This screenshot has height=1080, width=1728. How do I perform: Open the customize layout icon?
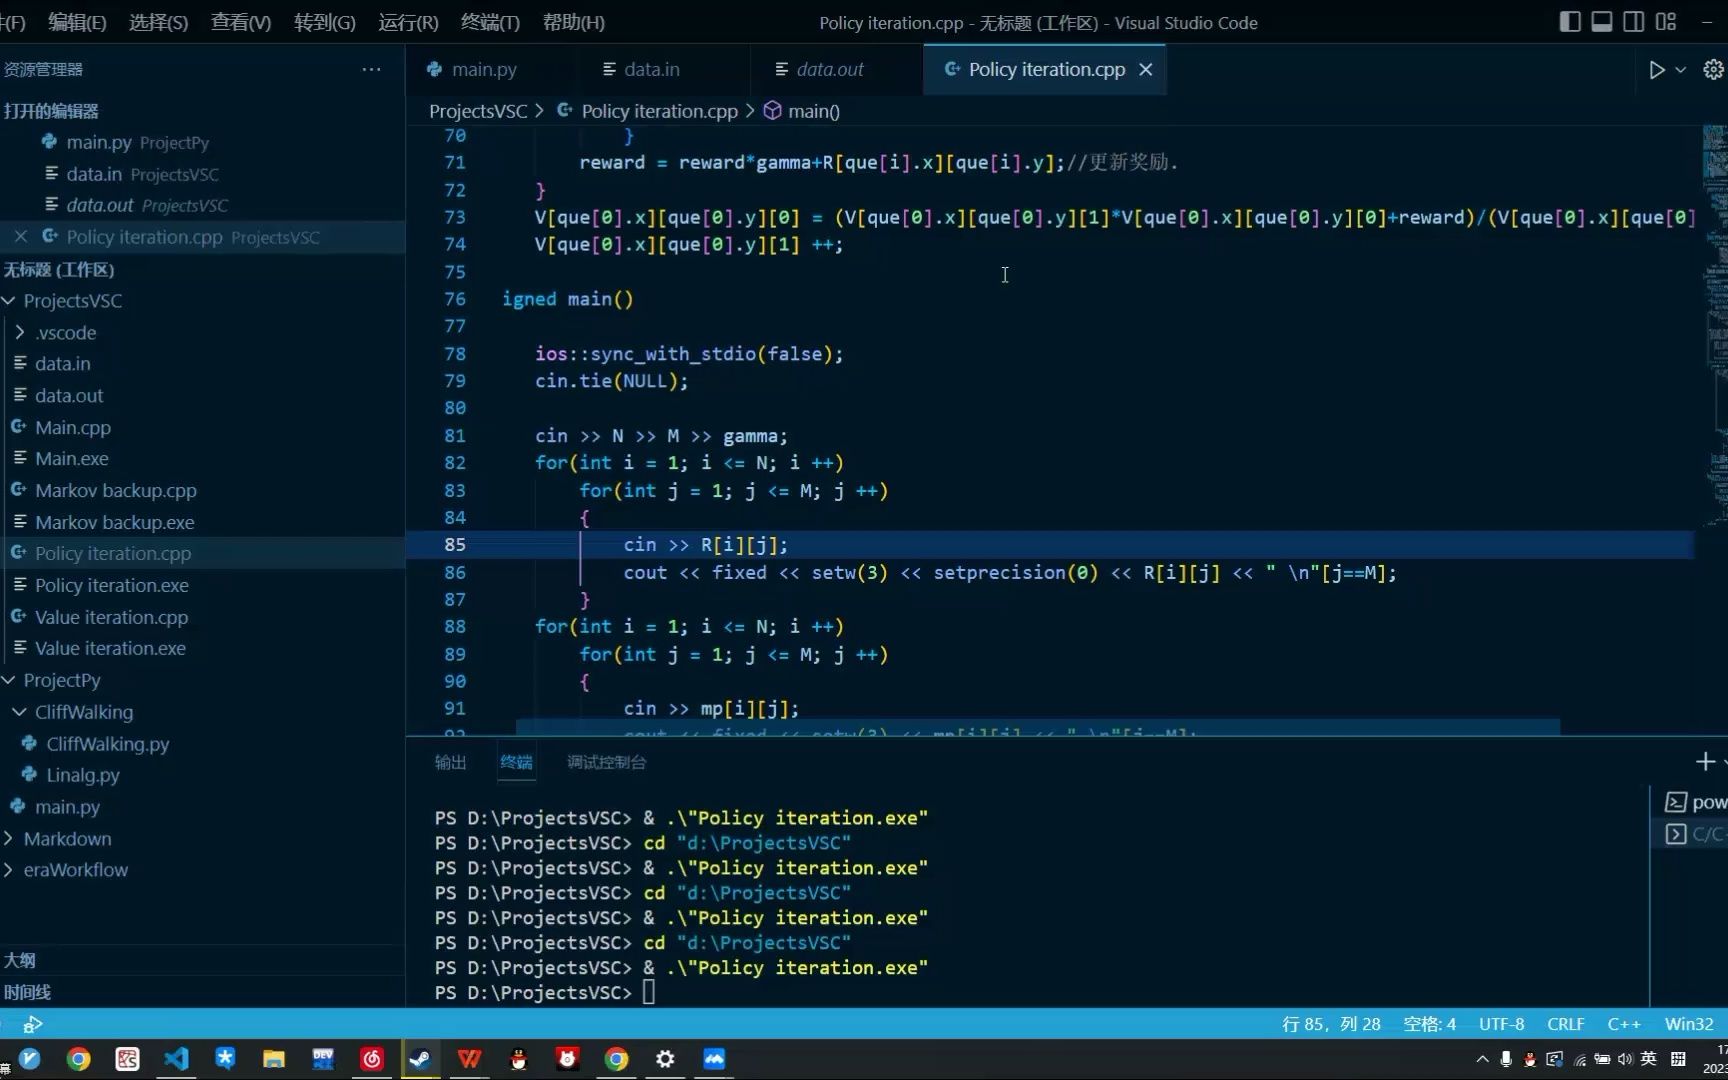click(x=1666, y=22)
